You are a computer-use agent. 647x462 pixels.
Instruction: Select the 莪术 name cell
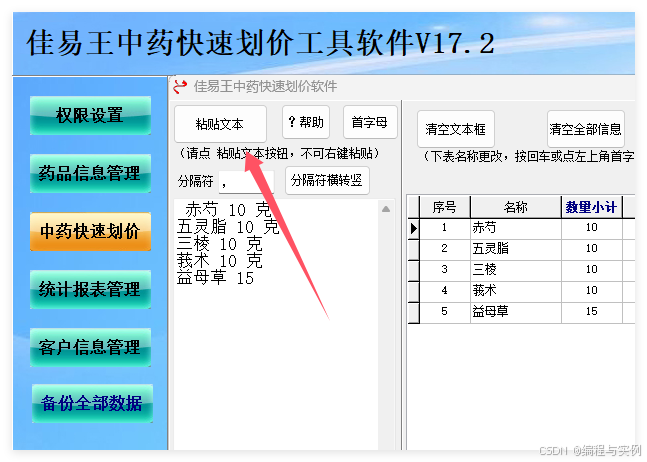516,292
